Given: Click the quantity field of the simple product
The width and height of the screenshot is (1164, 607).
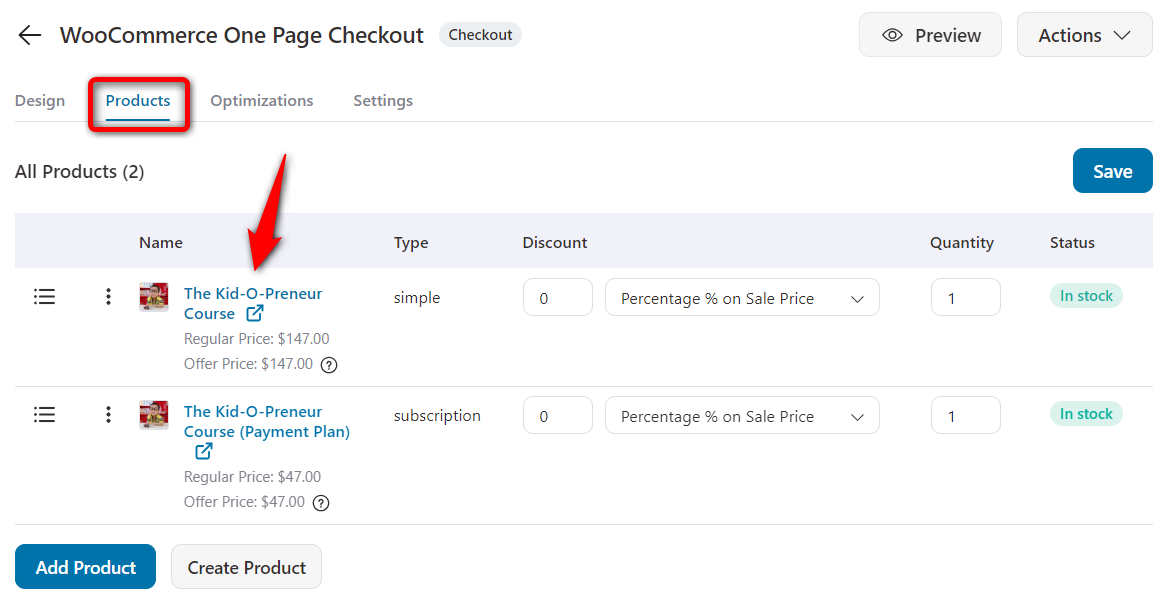Looking at the screenshot, I should [965, 297].
